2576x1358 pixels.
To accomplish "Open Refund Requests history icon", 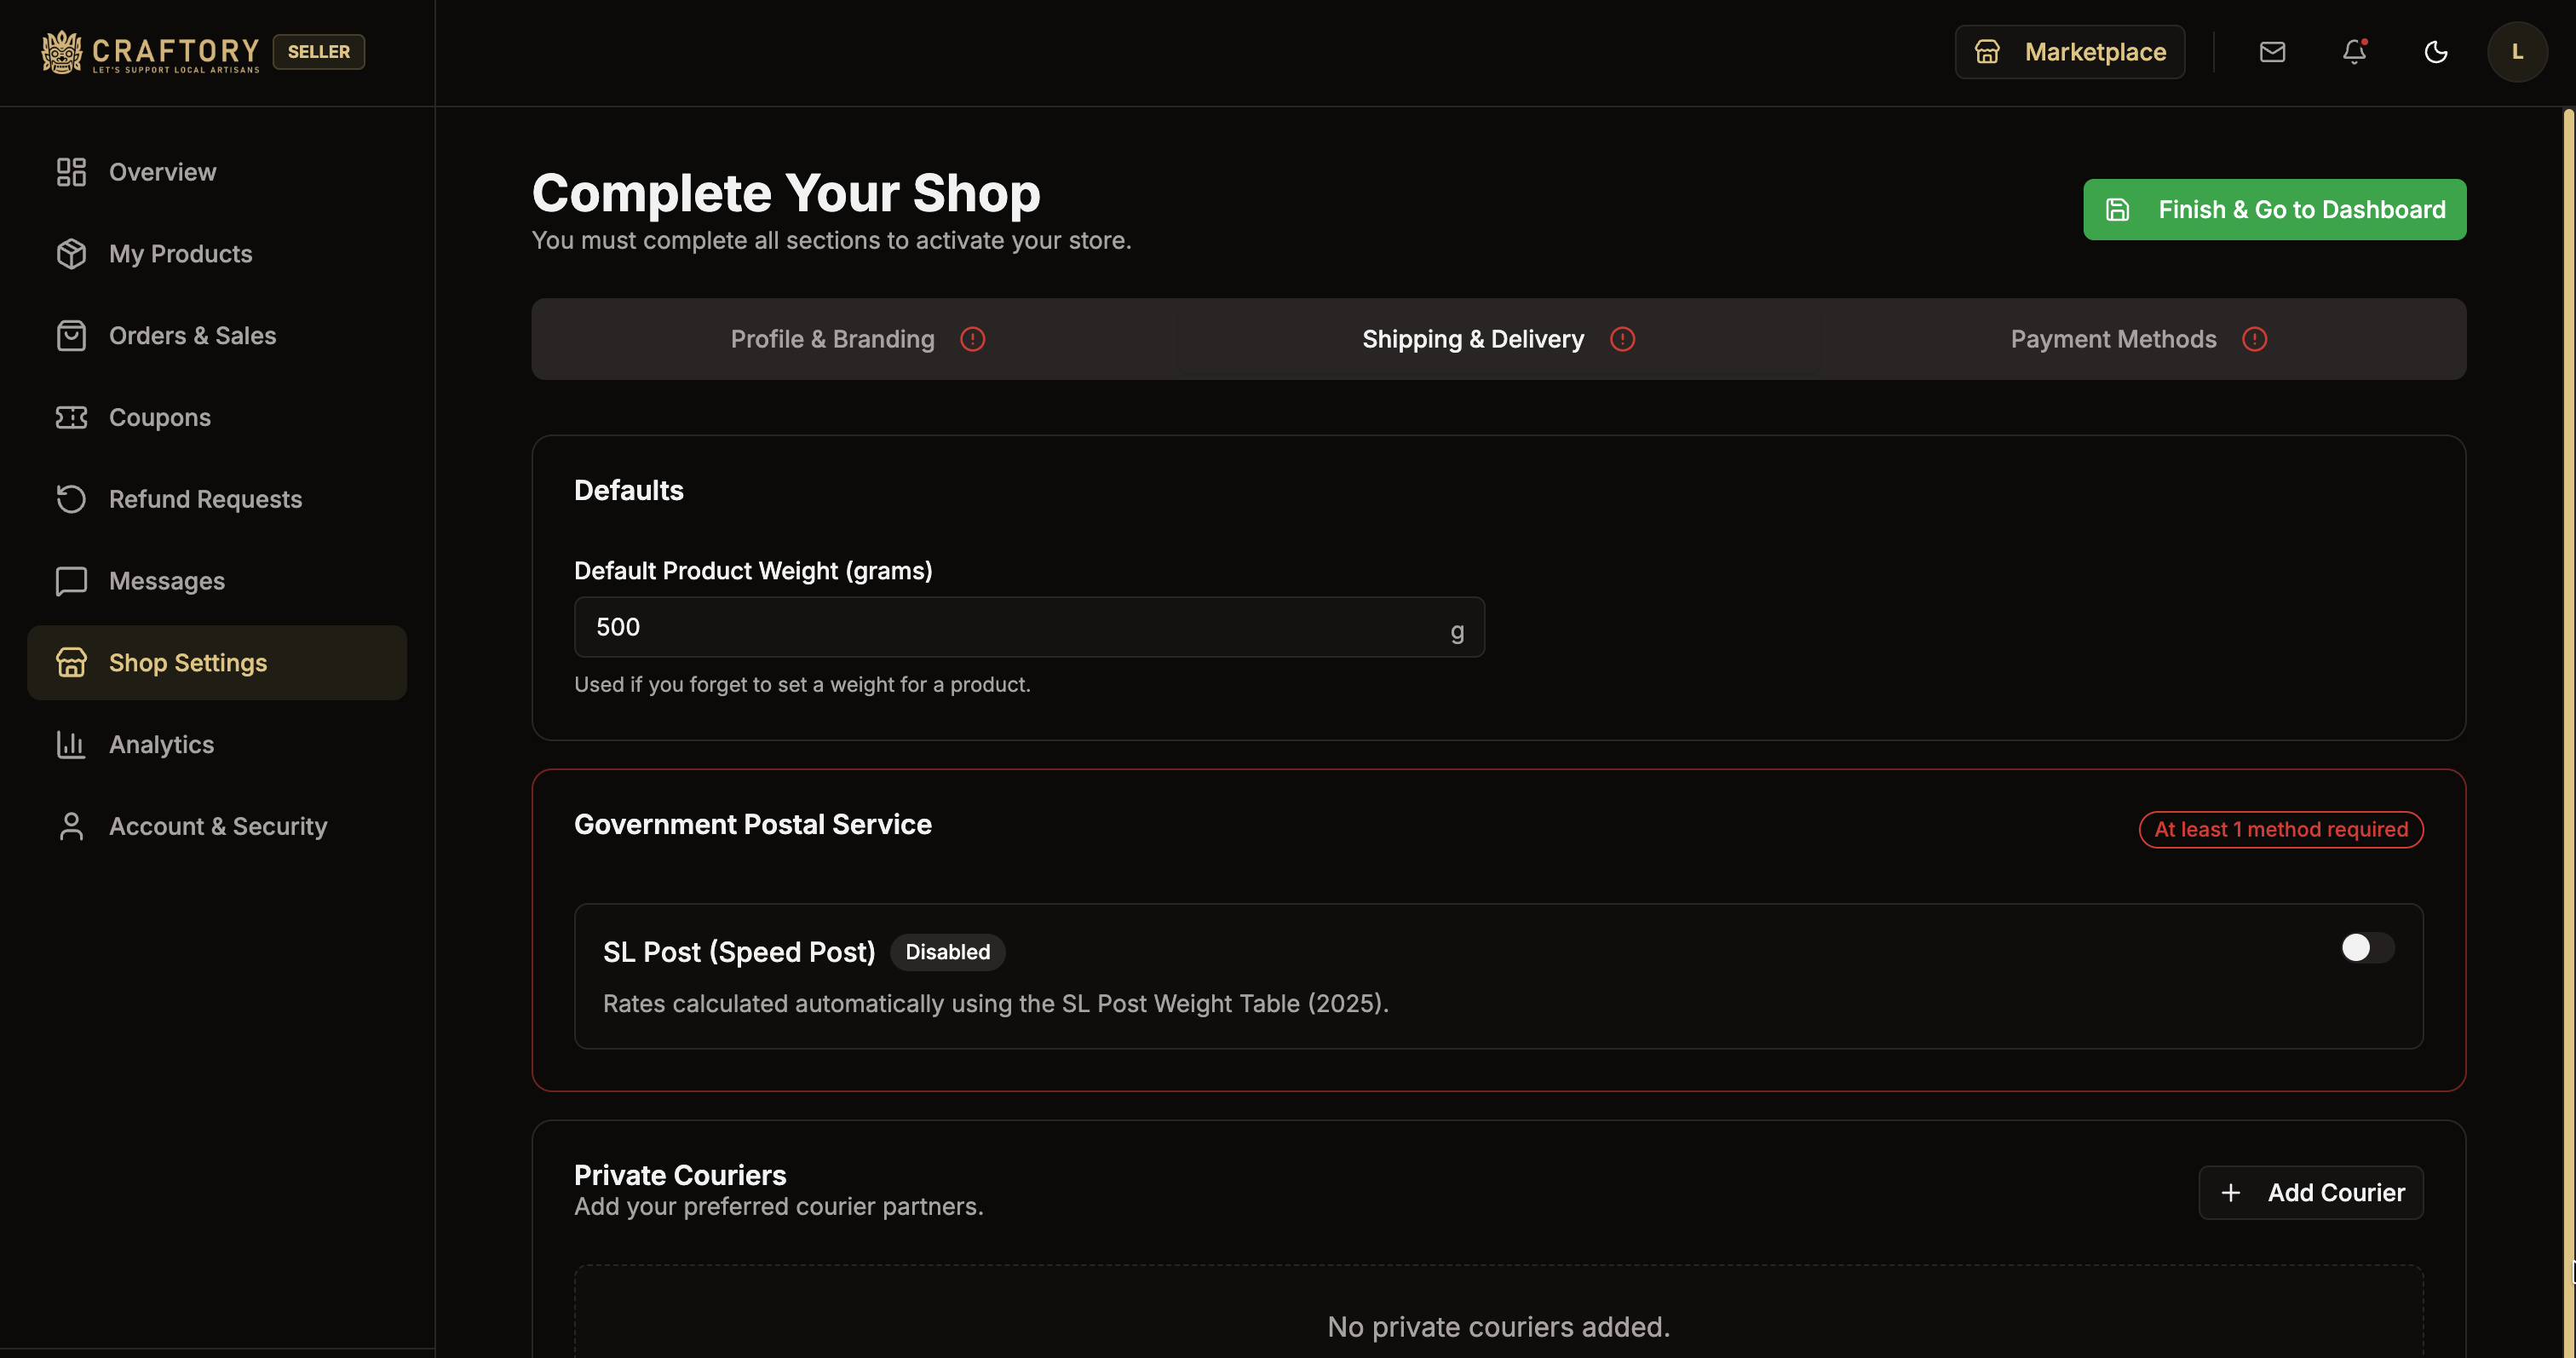I will (x=69, y=498).
